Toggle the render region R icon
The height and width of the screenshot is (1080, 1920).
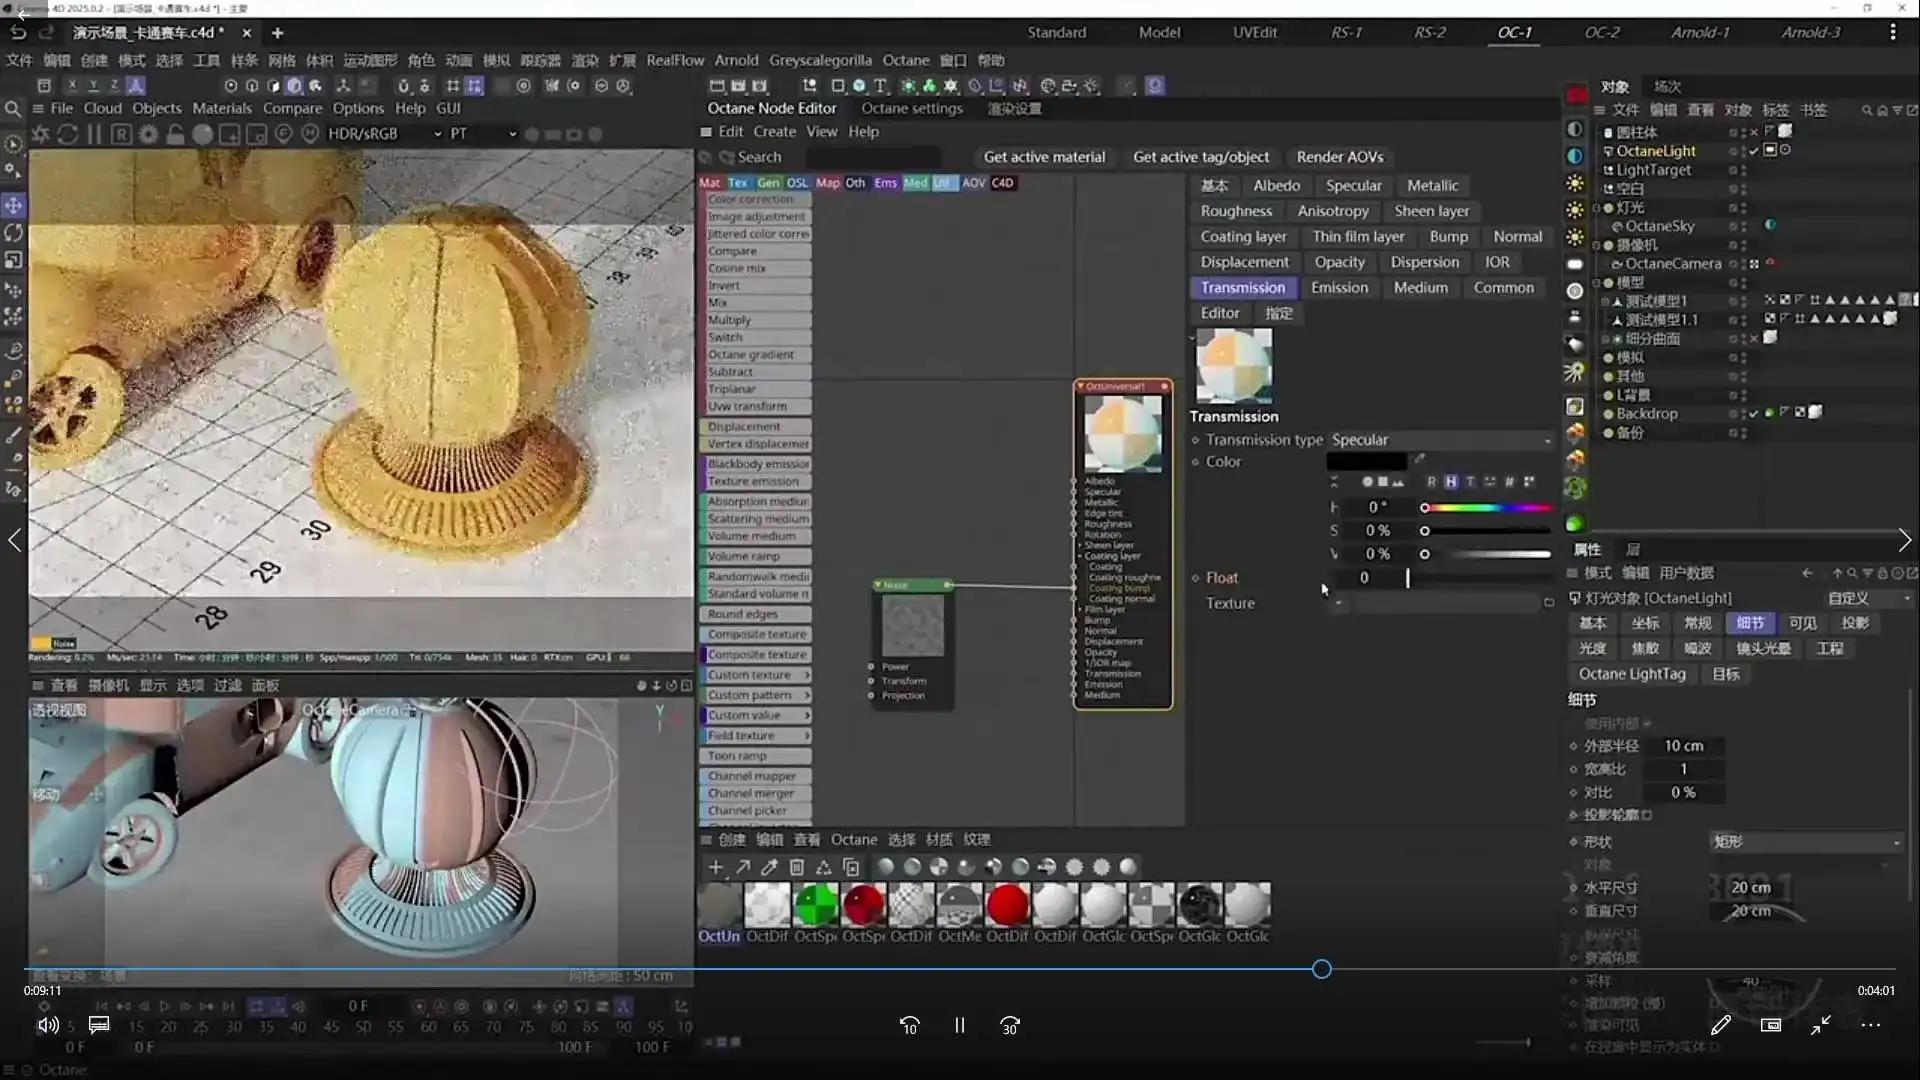(121, 134)
